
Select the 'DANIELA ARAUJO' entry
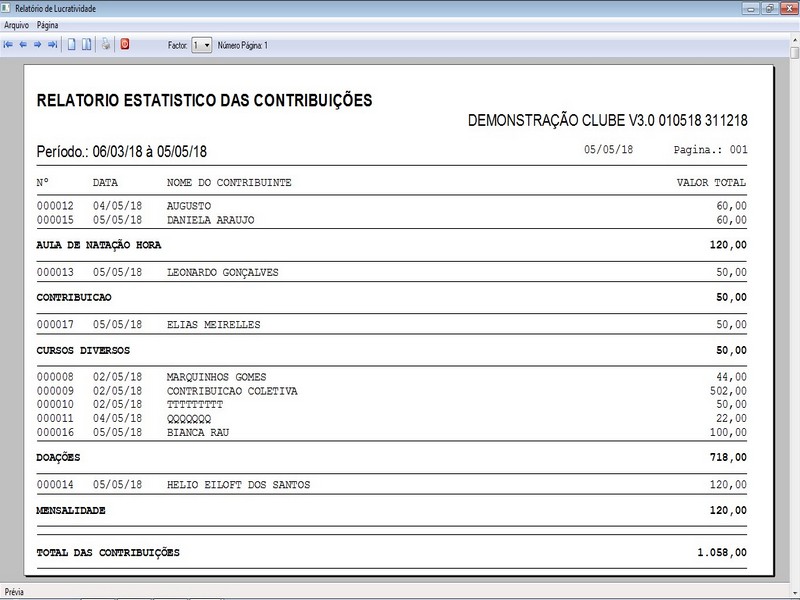click(211, 220)
